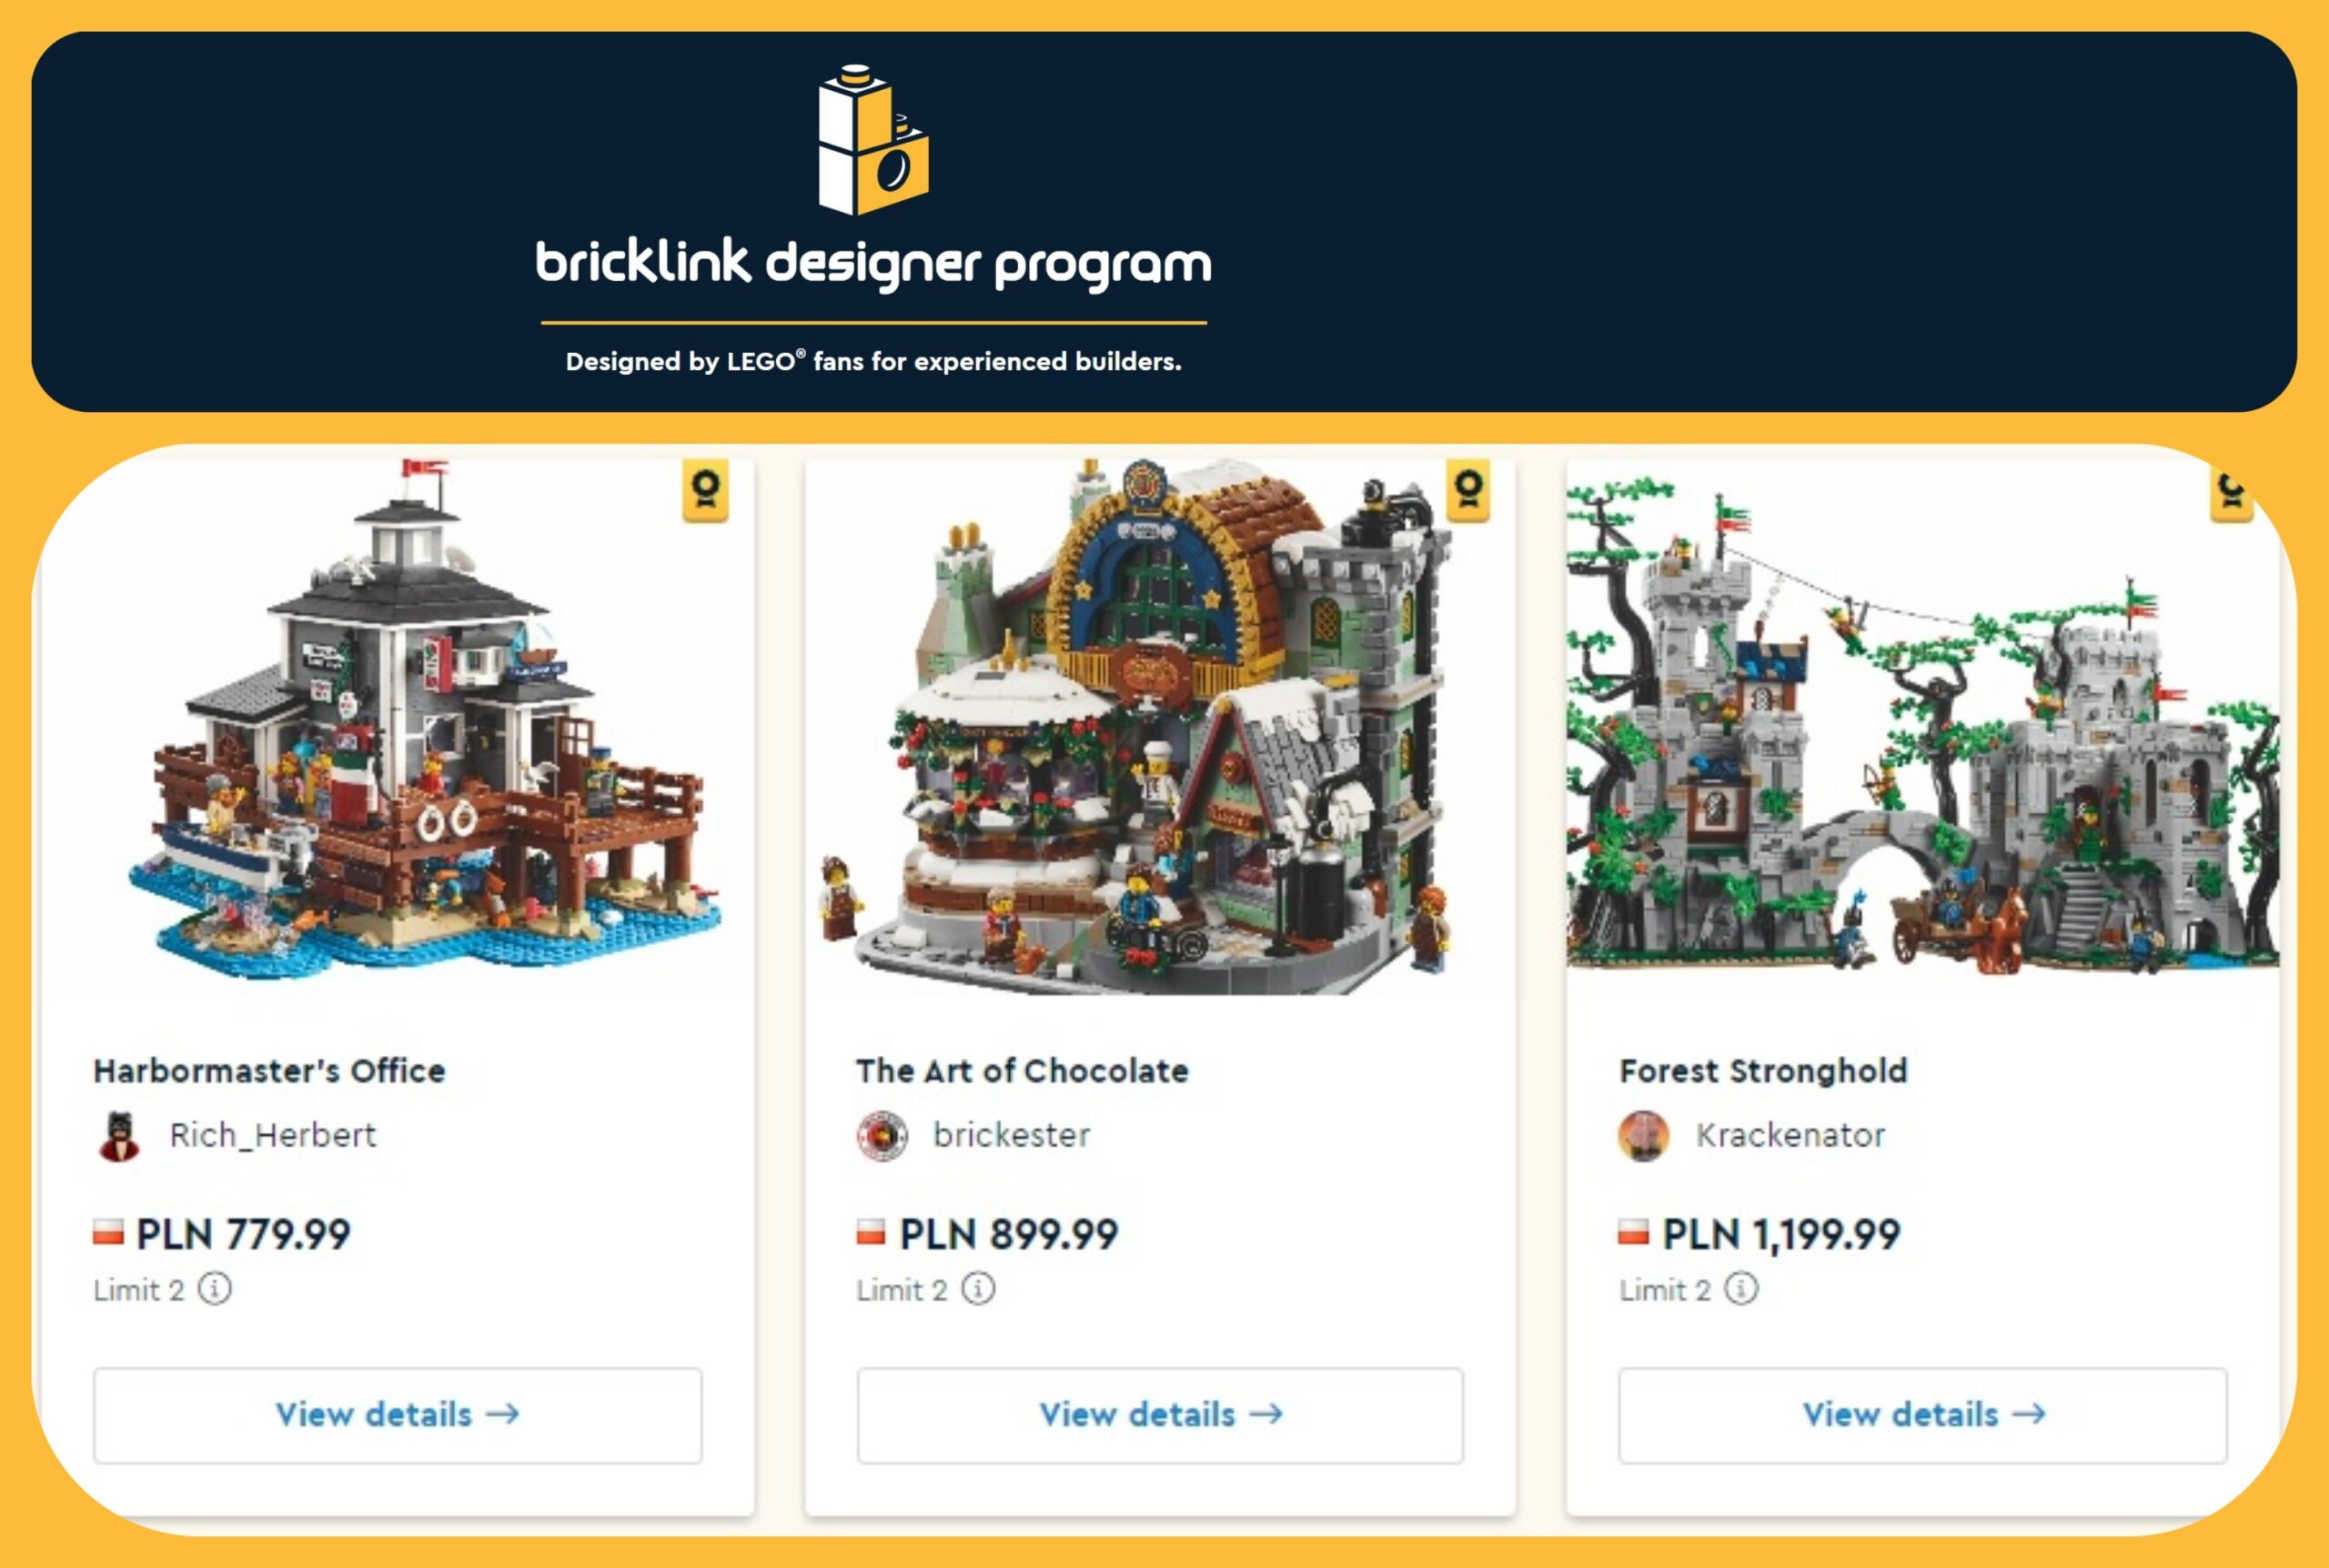Screen dimensions: 2329x1568
Task: Open the Harbormaster's Office title link
Action: click(x=269, y=1071)
